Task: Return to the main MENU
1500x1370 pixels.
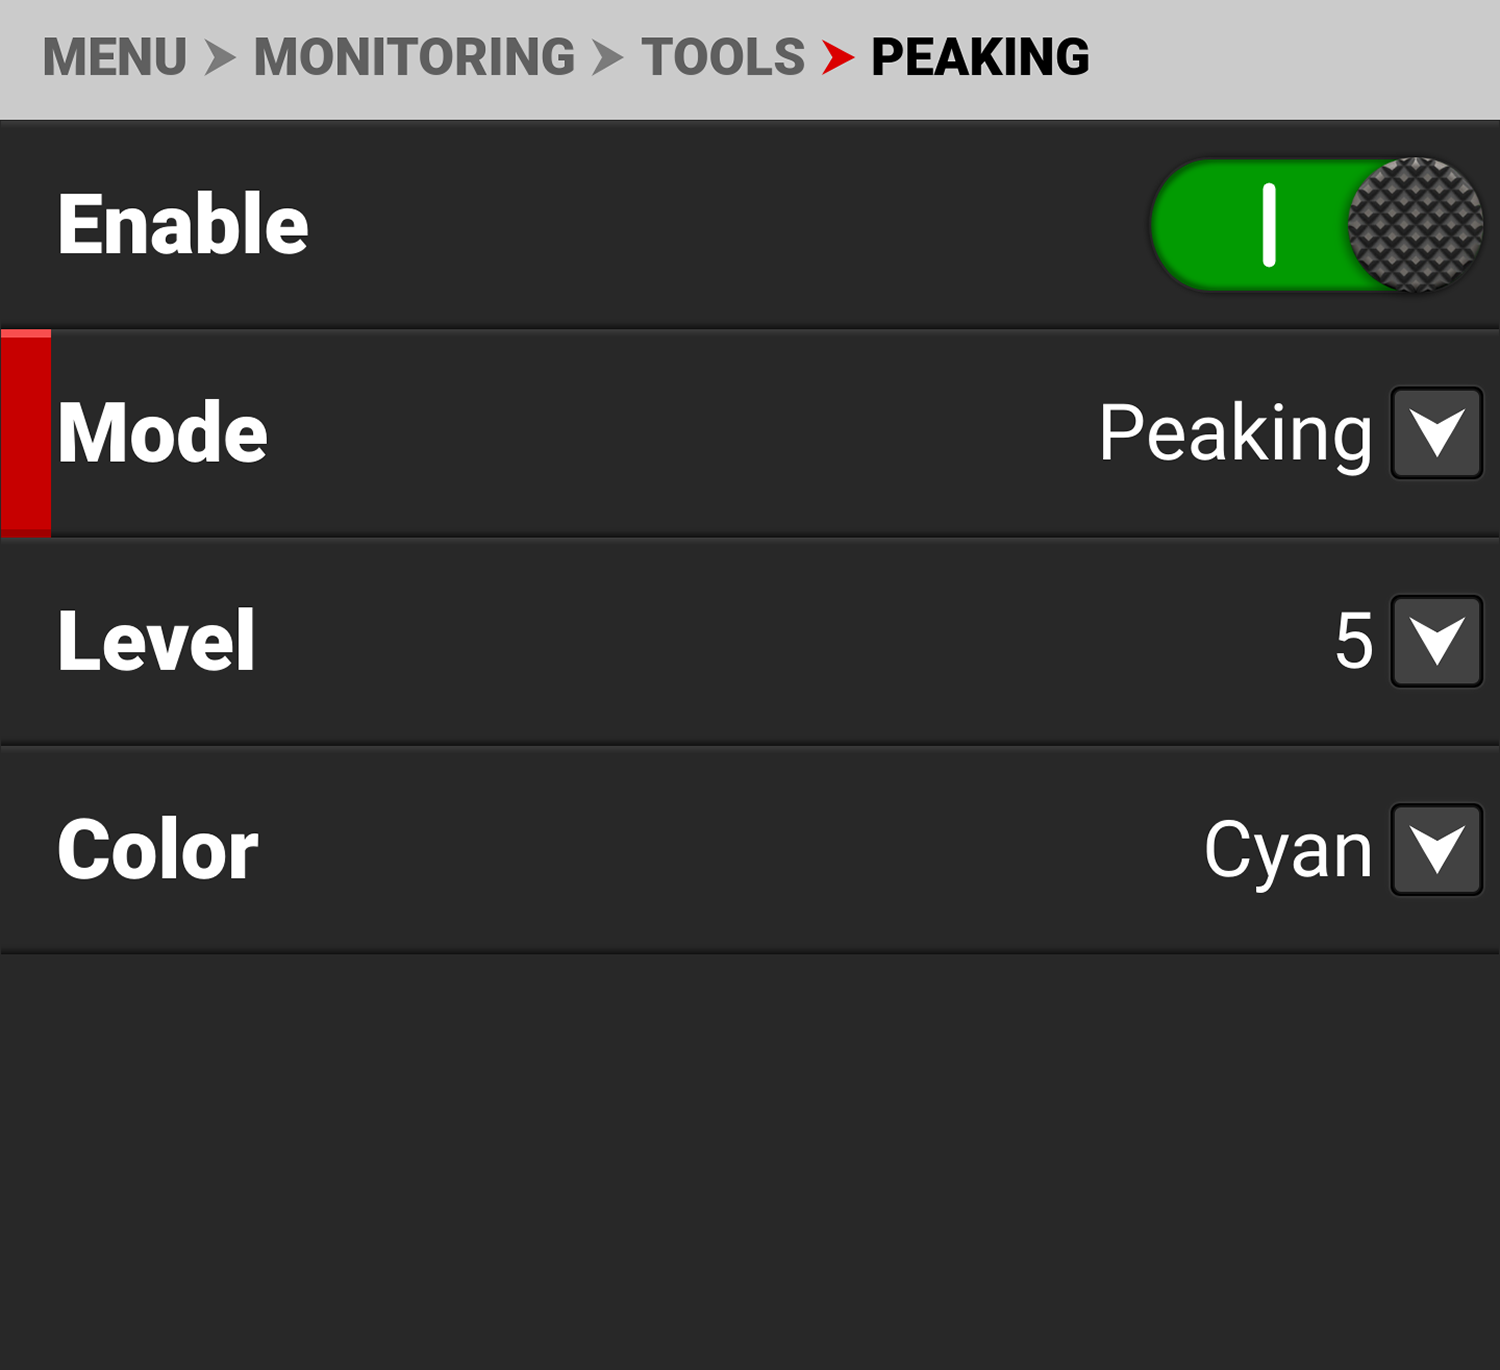Action: coord(115,57)
